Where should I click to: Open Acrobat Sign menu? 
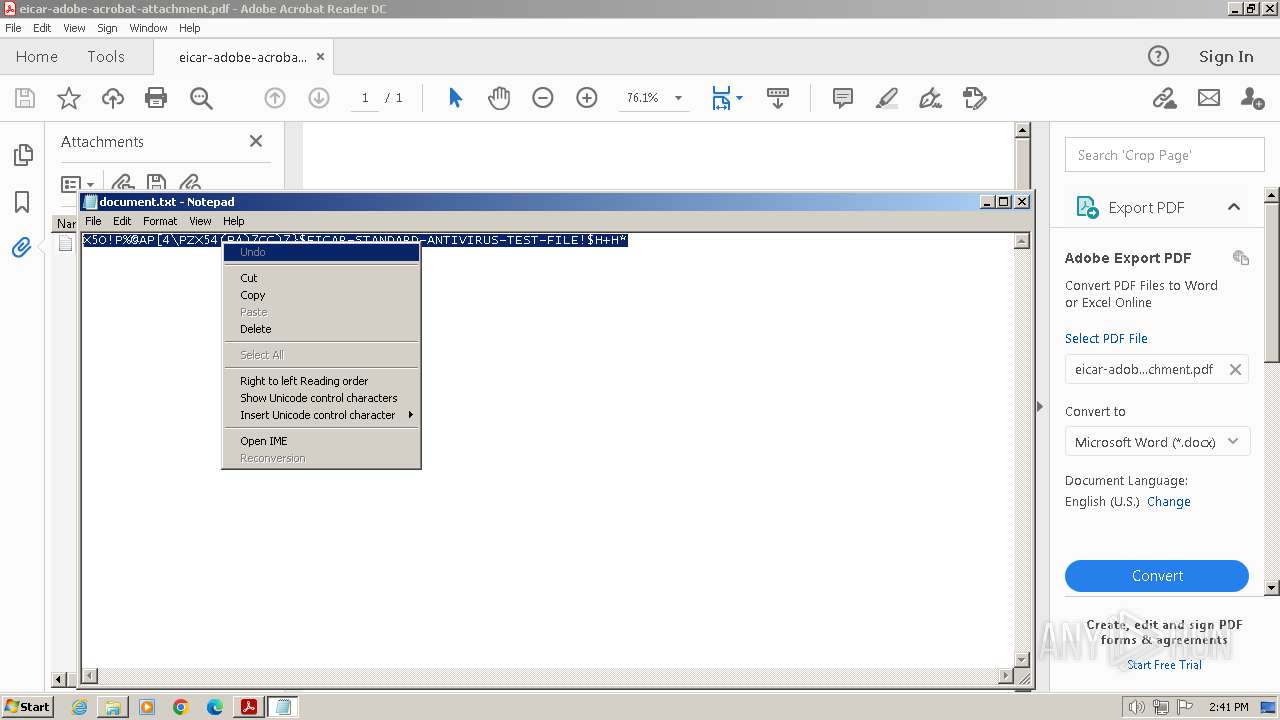click(107, 28)
